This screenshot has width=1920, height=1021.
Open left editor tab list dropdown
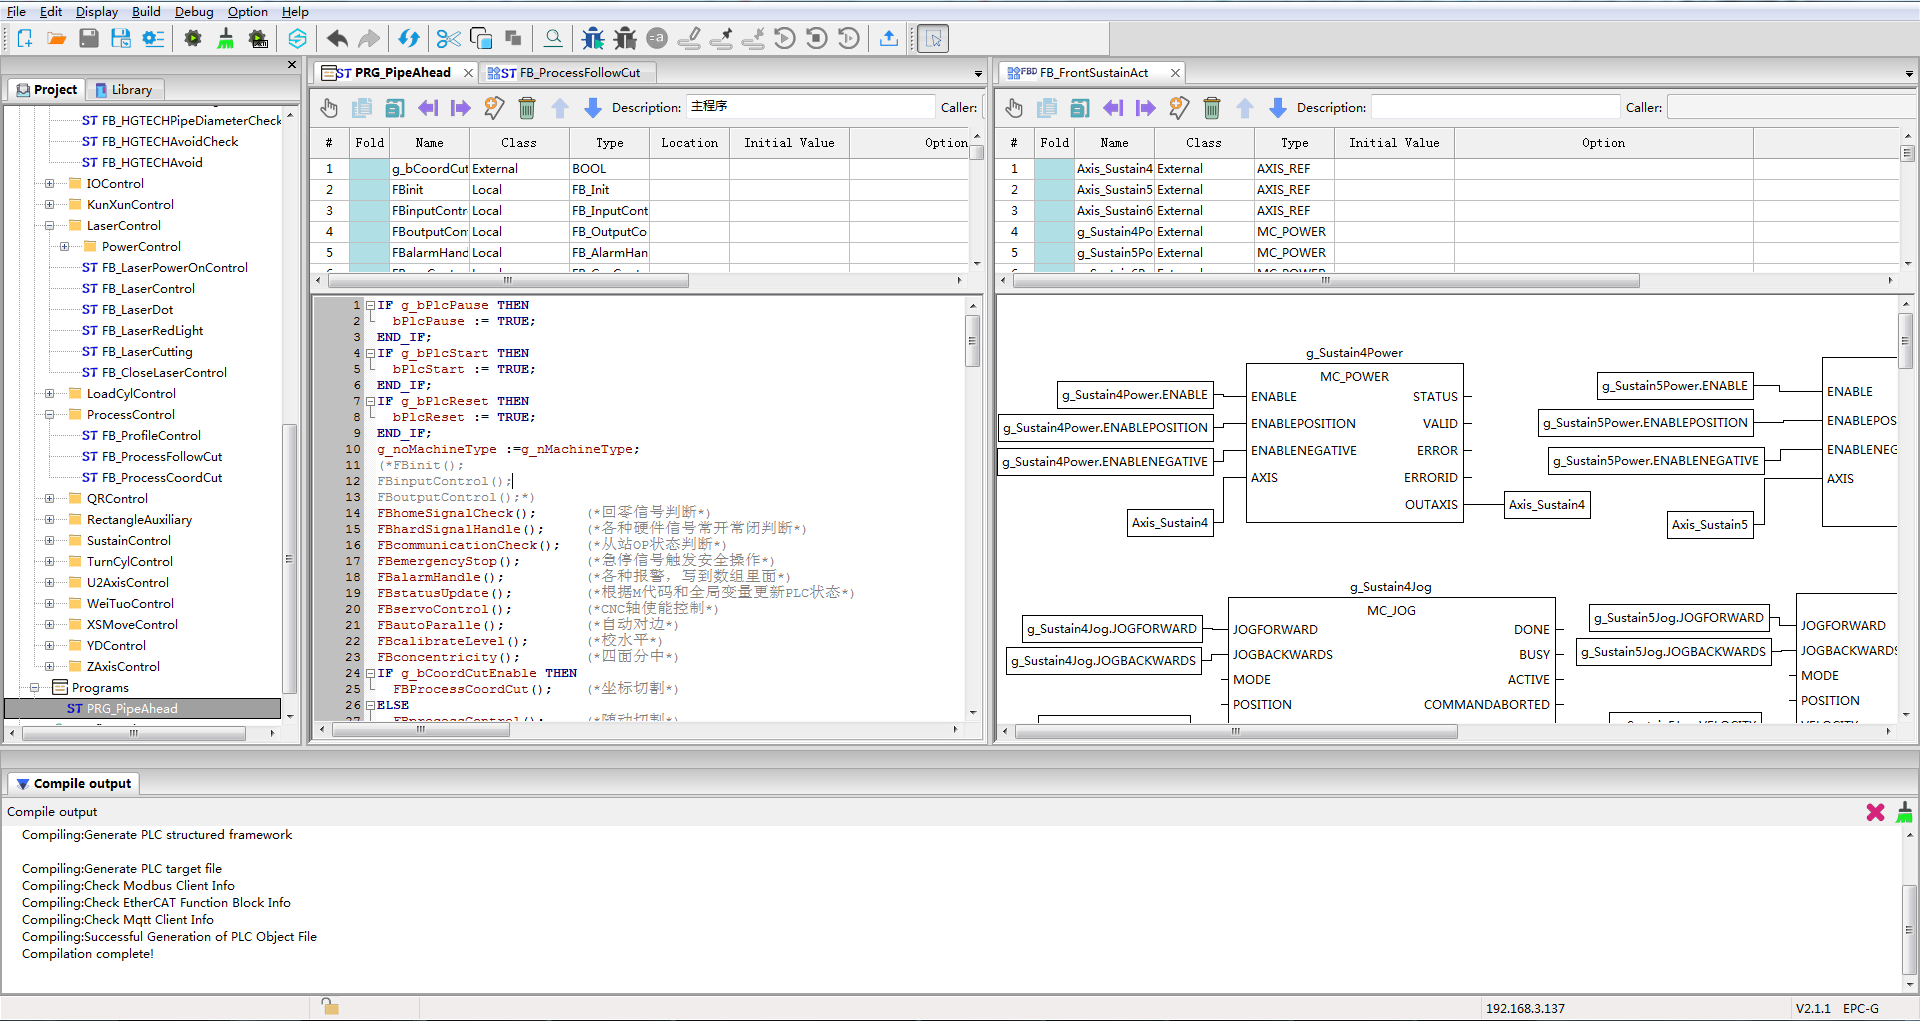click(x=978, y=74)
